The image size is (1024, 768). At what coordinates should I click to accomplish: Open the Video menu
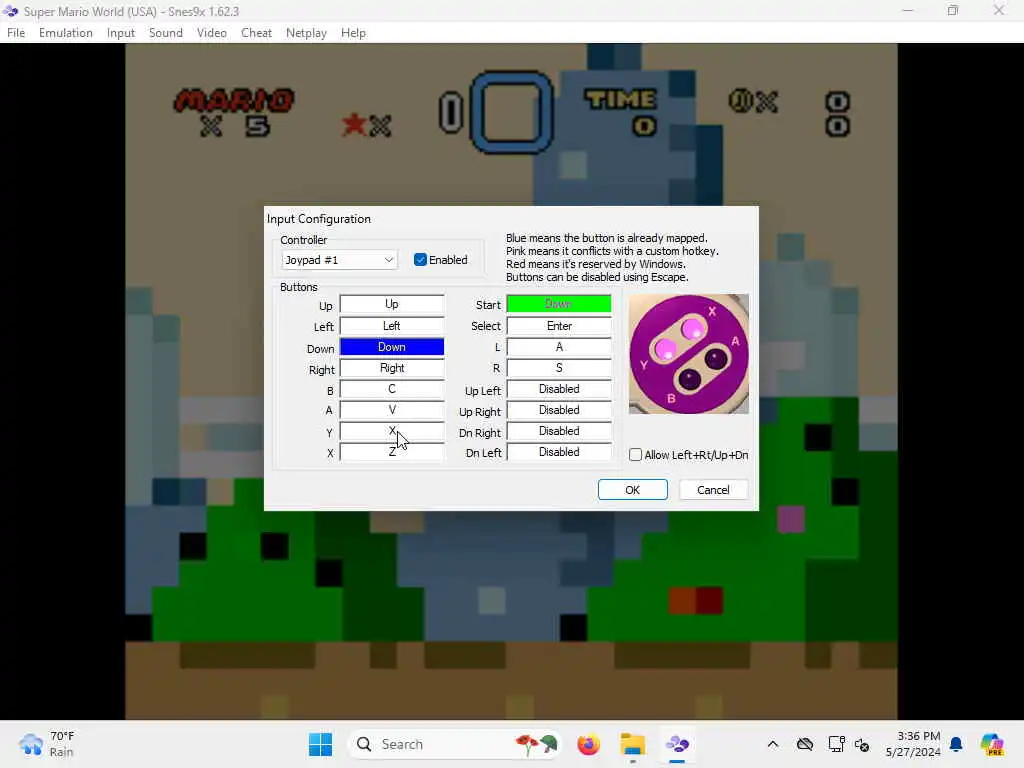point(212,33)
